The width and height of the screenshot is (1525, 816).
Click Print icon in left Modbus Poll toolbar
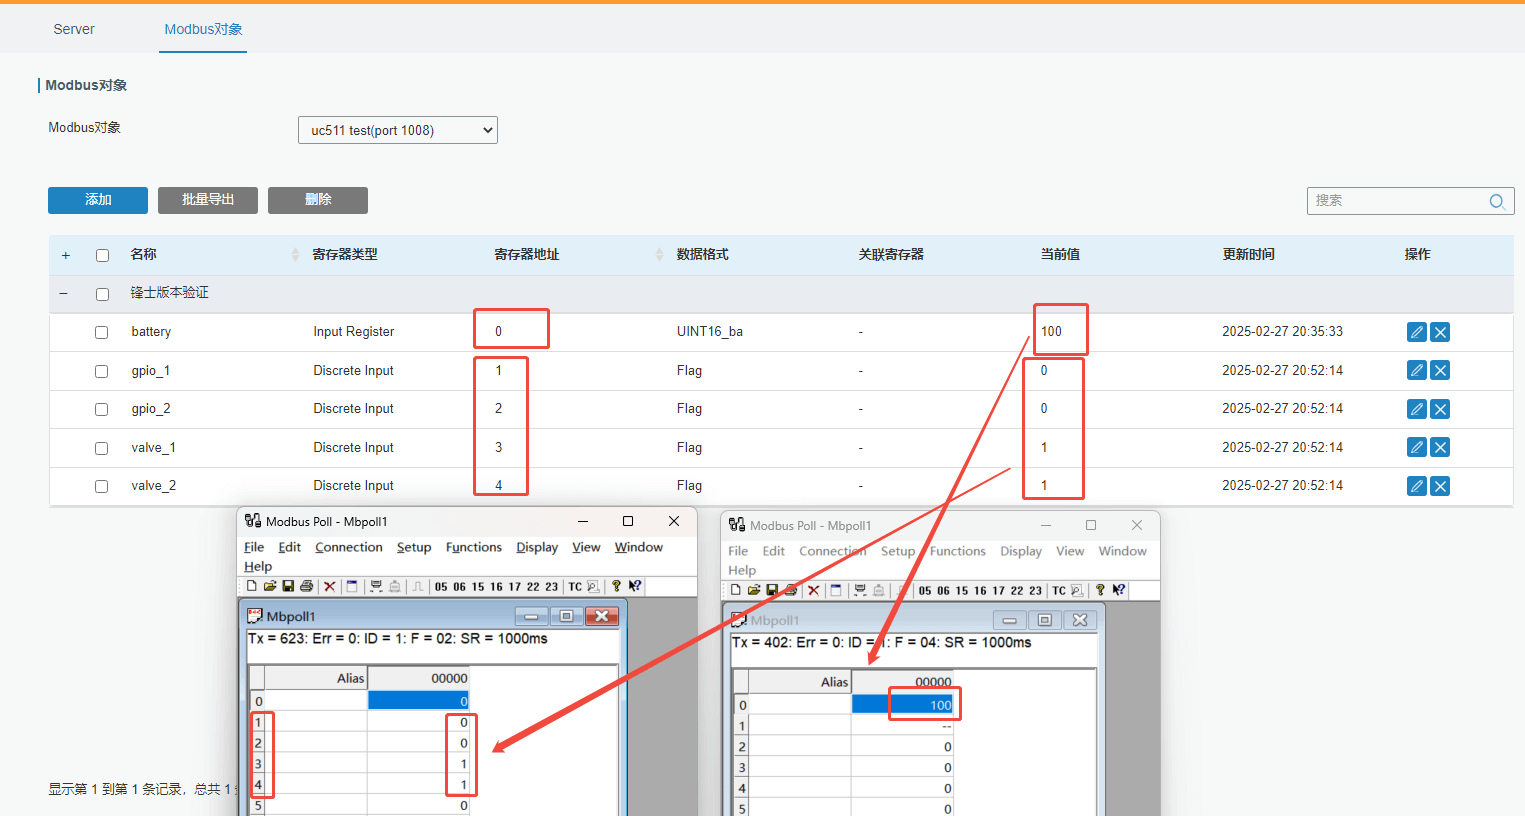306,587
